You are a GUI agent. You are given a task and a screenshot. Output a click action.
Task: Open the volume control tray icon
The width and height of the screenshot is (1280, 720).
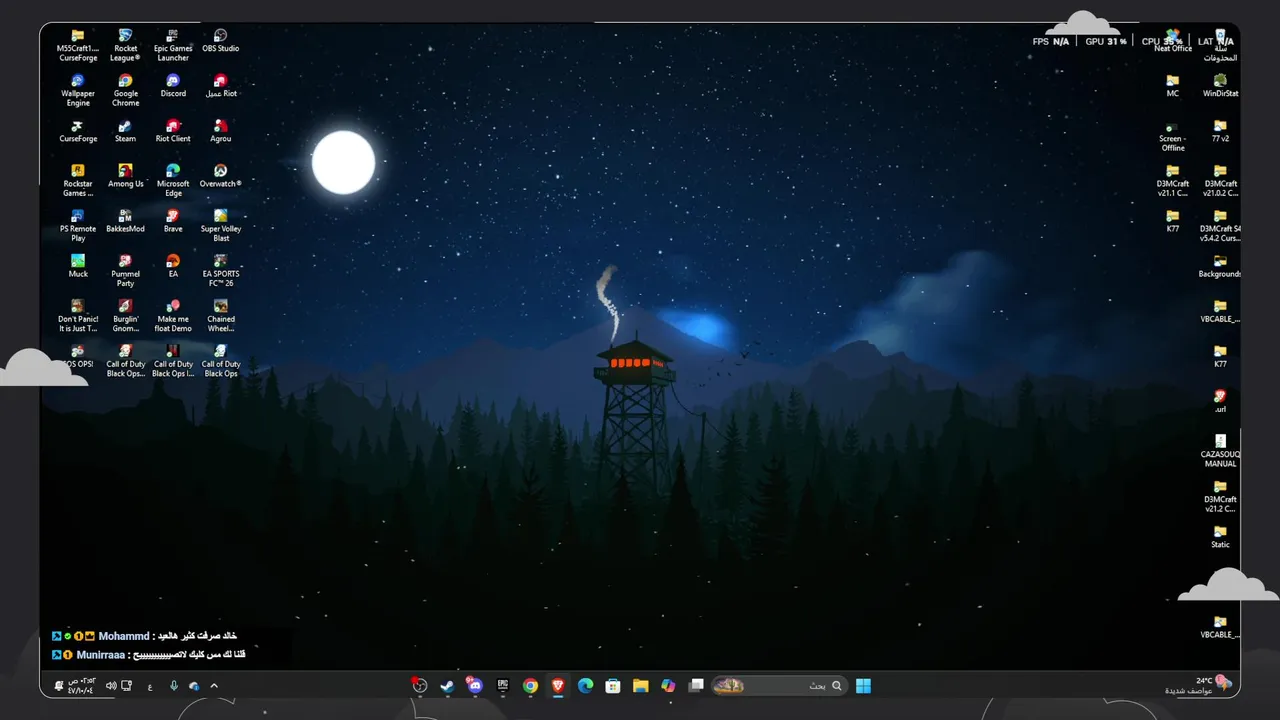click(111, 686)
